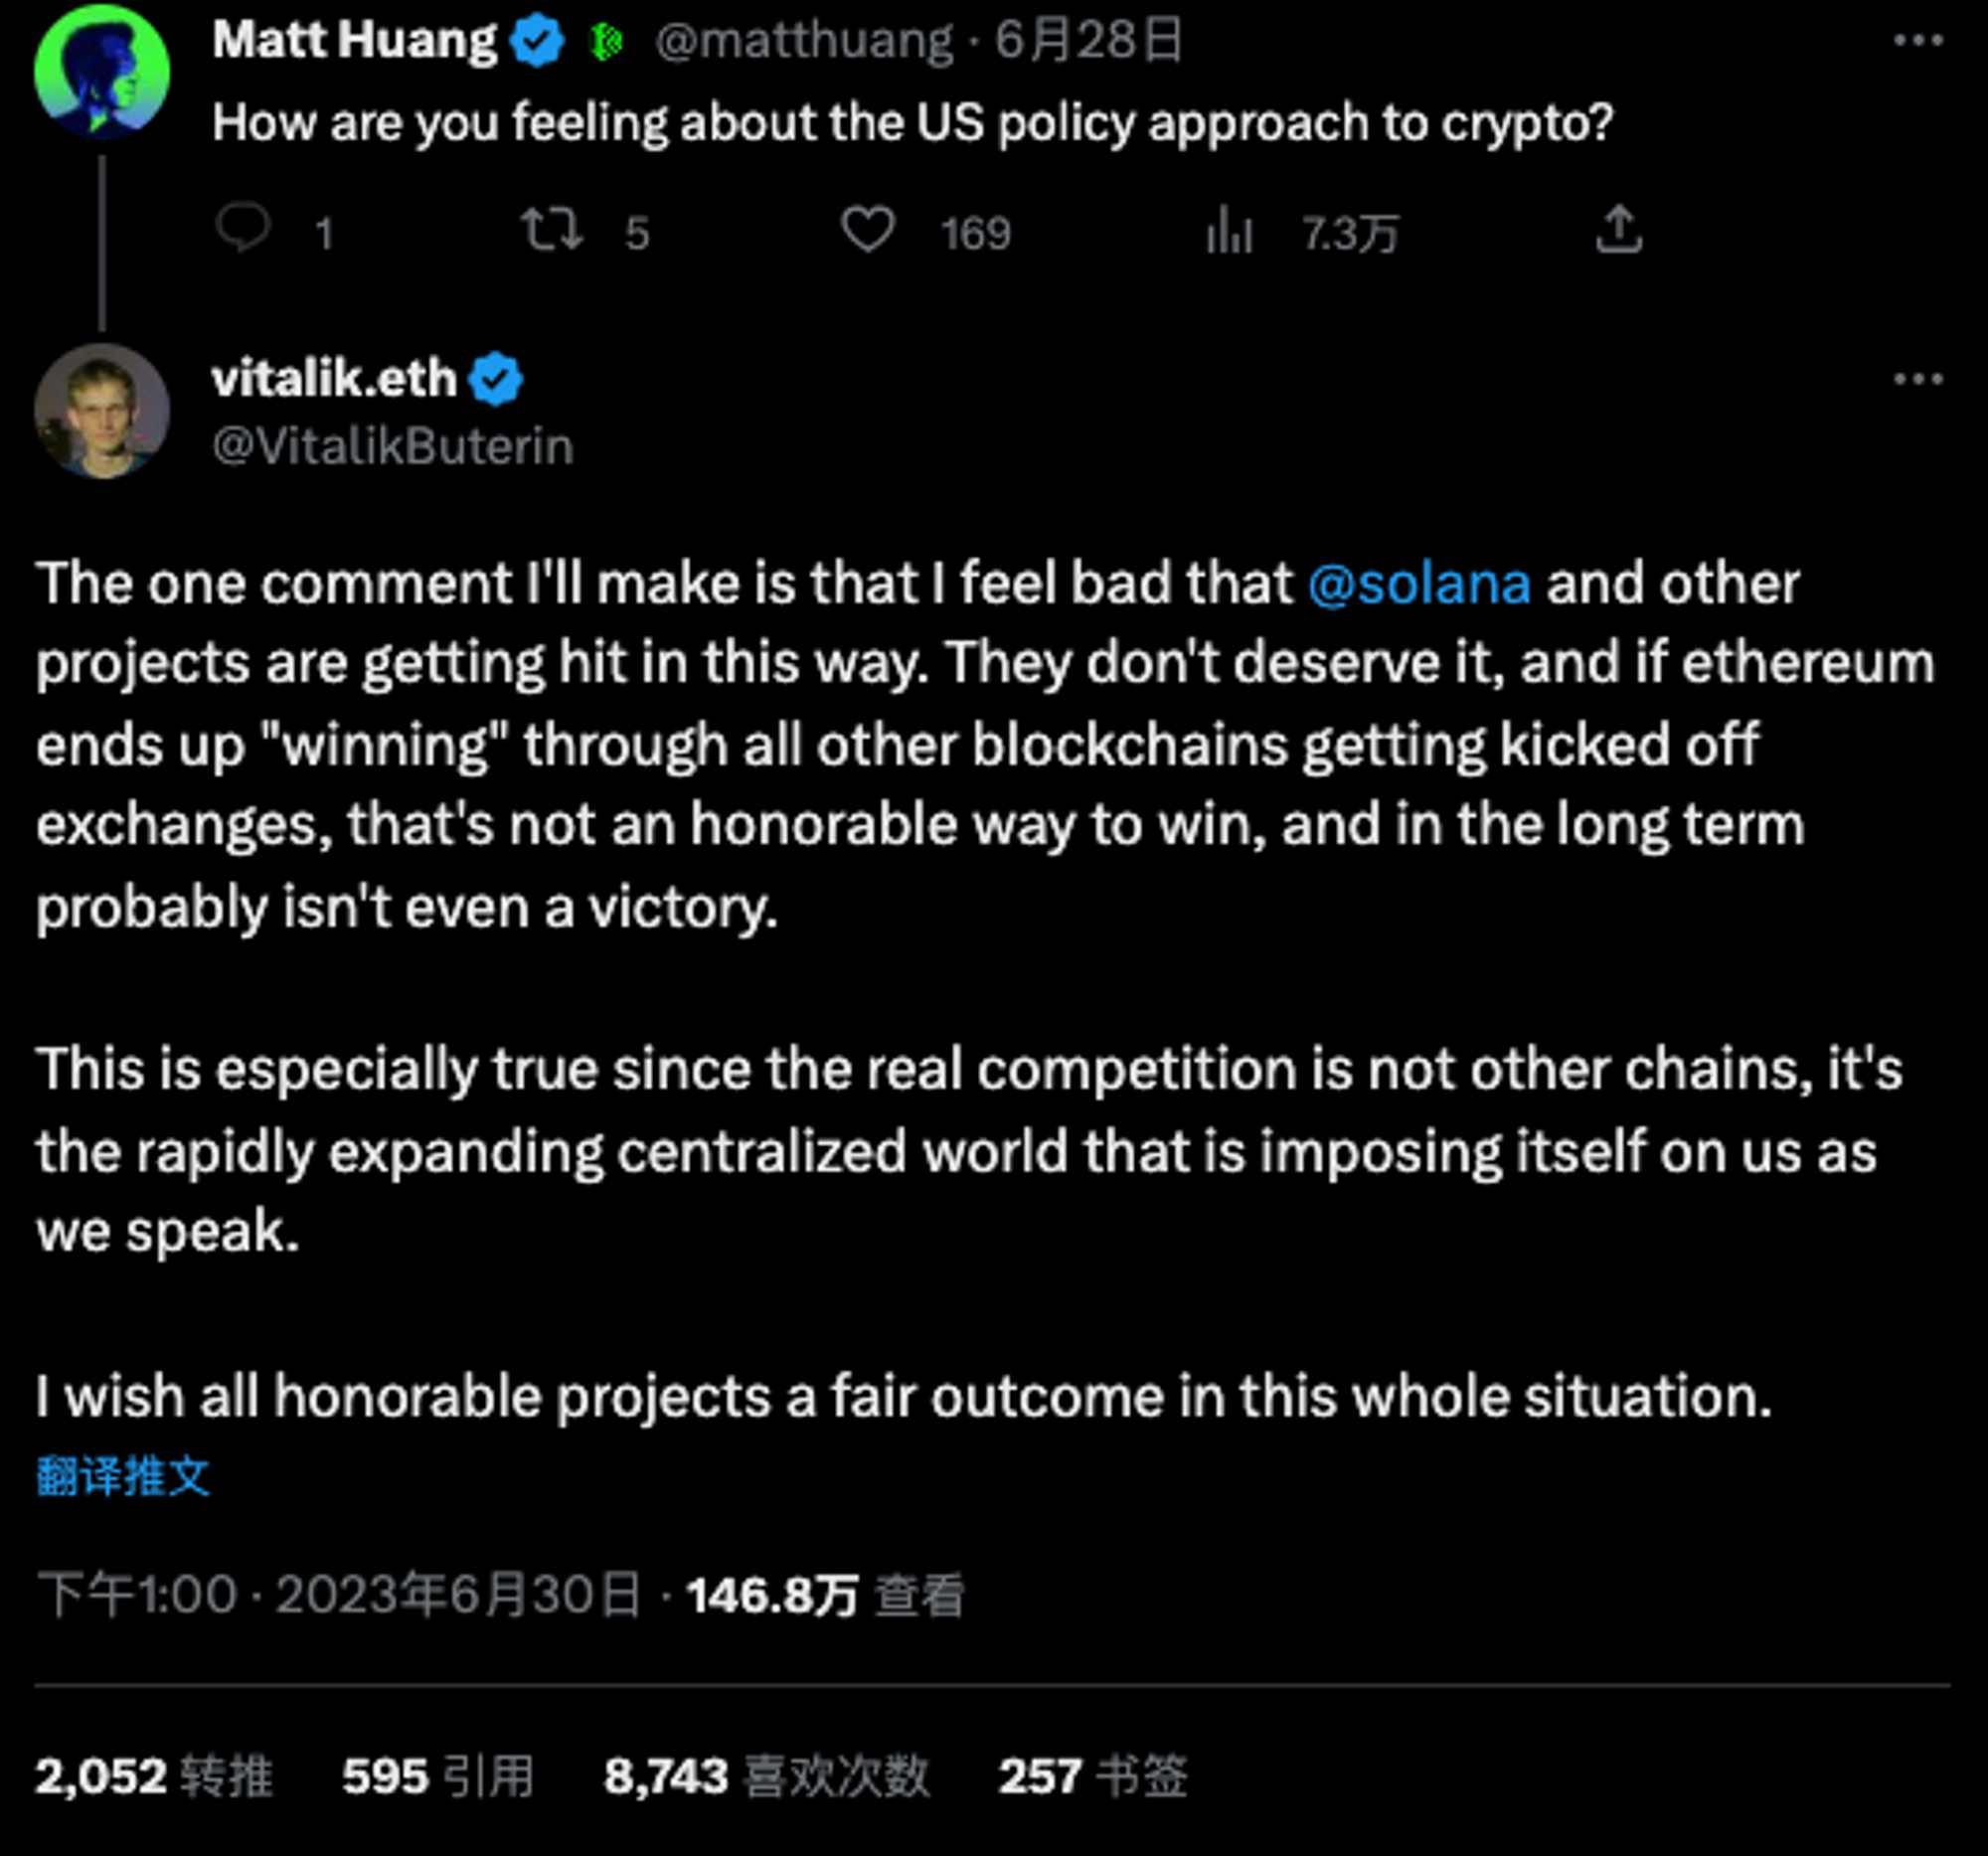The image size is (1988, 1856).
Task: Open vitalik.eth's profile avatar
Action: pyautogui.click(x=102, y=410)
